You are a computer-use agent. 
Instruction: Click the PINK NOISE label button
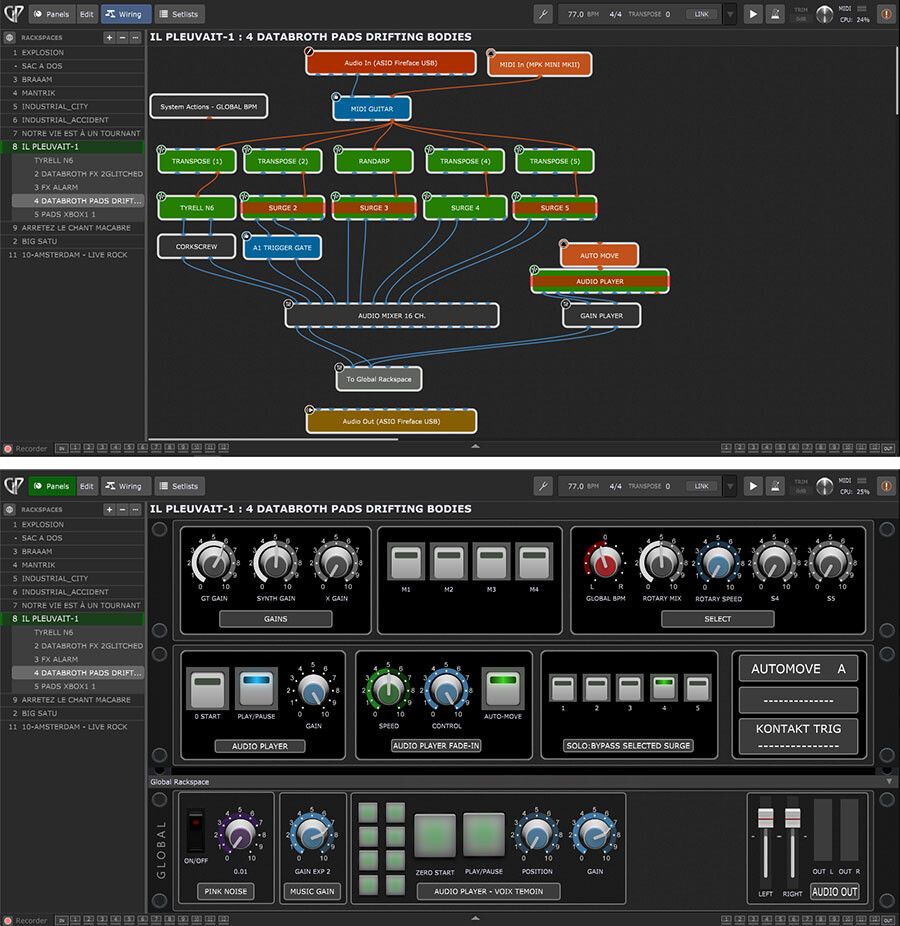tap(226, 891)
